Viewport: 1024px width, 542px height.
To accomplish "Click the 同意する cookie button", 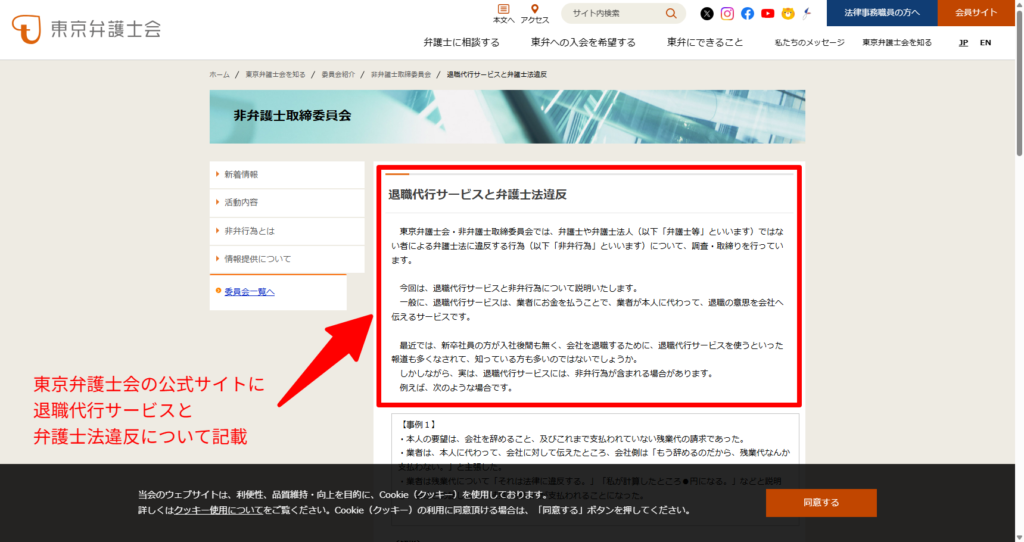I will (821, 502).
